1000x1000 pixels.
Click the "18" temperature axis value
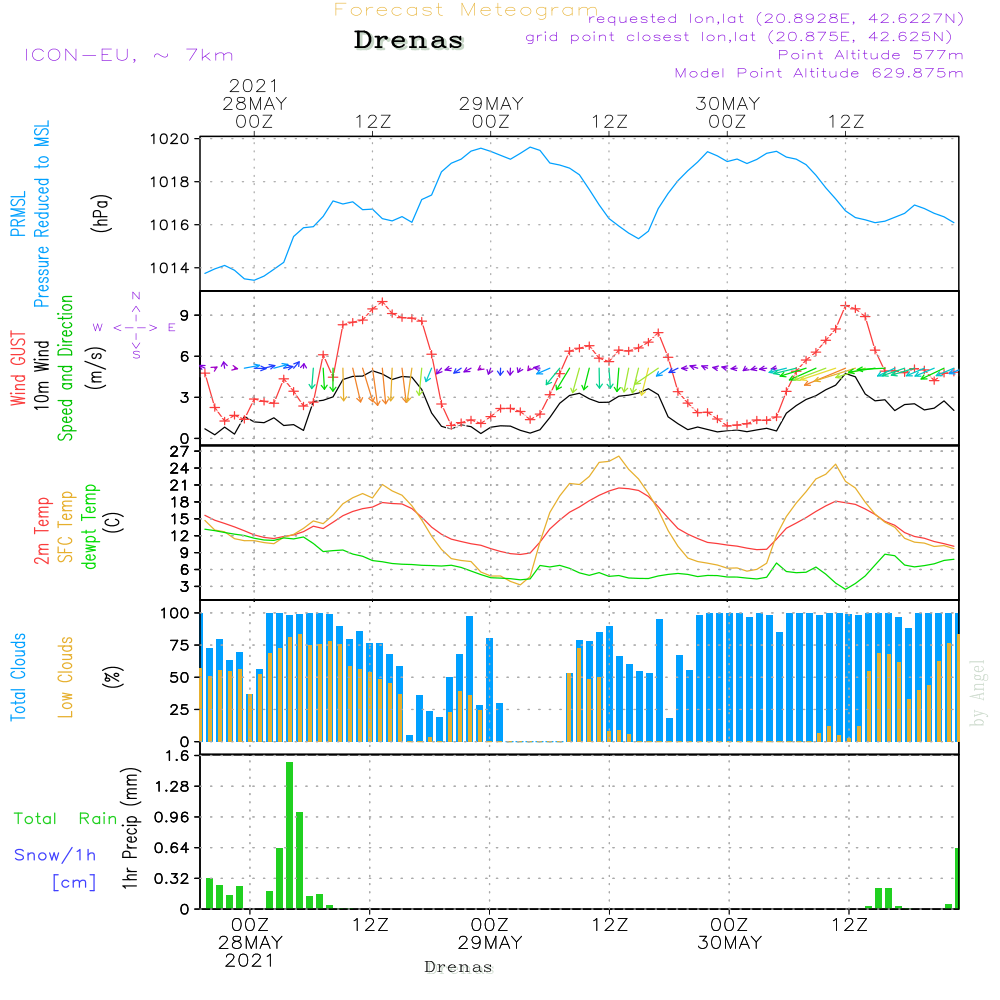[180, 503]
